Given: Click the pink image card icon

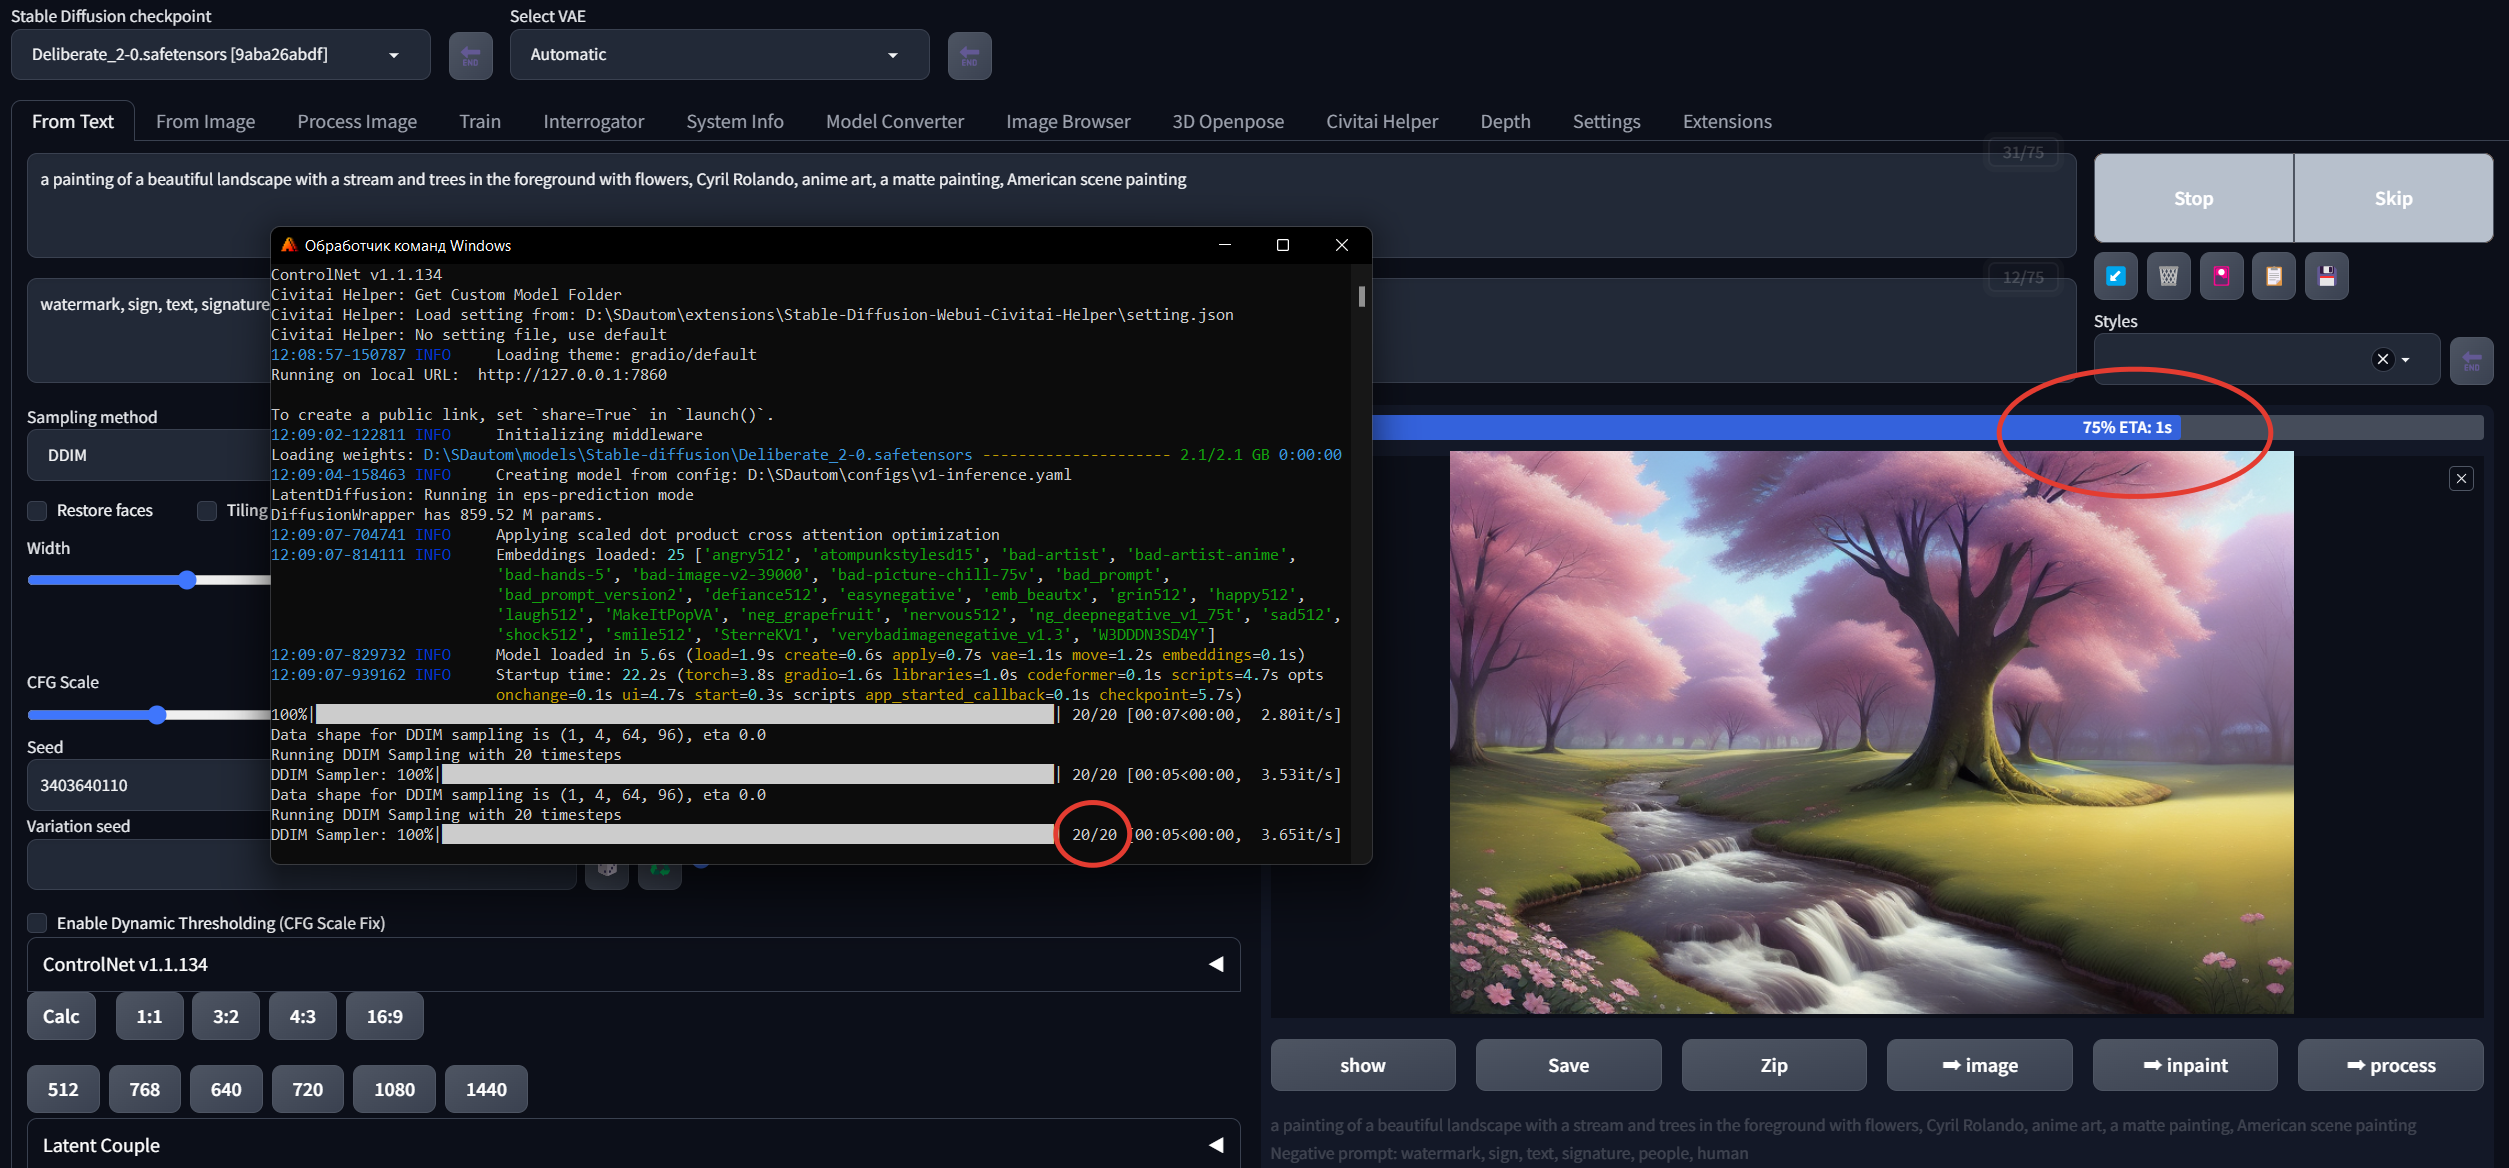Looking at the screenshot, I should coord(2221,276).
